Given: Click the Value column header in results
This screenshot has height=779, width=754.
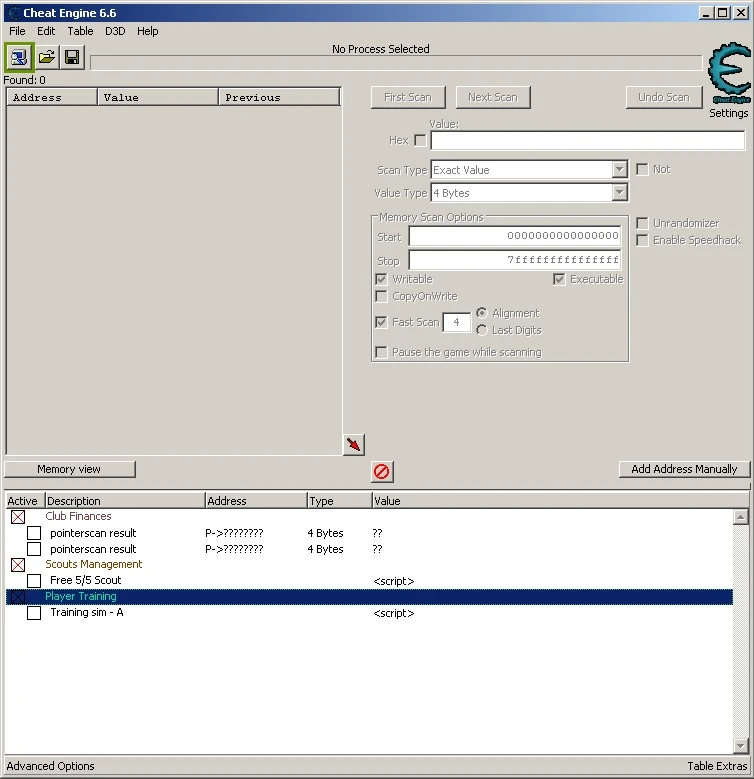Looking at the screenshot, I should point(158,97).
